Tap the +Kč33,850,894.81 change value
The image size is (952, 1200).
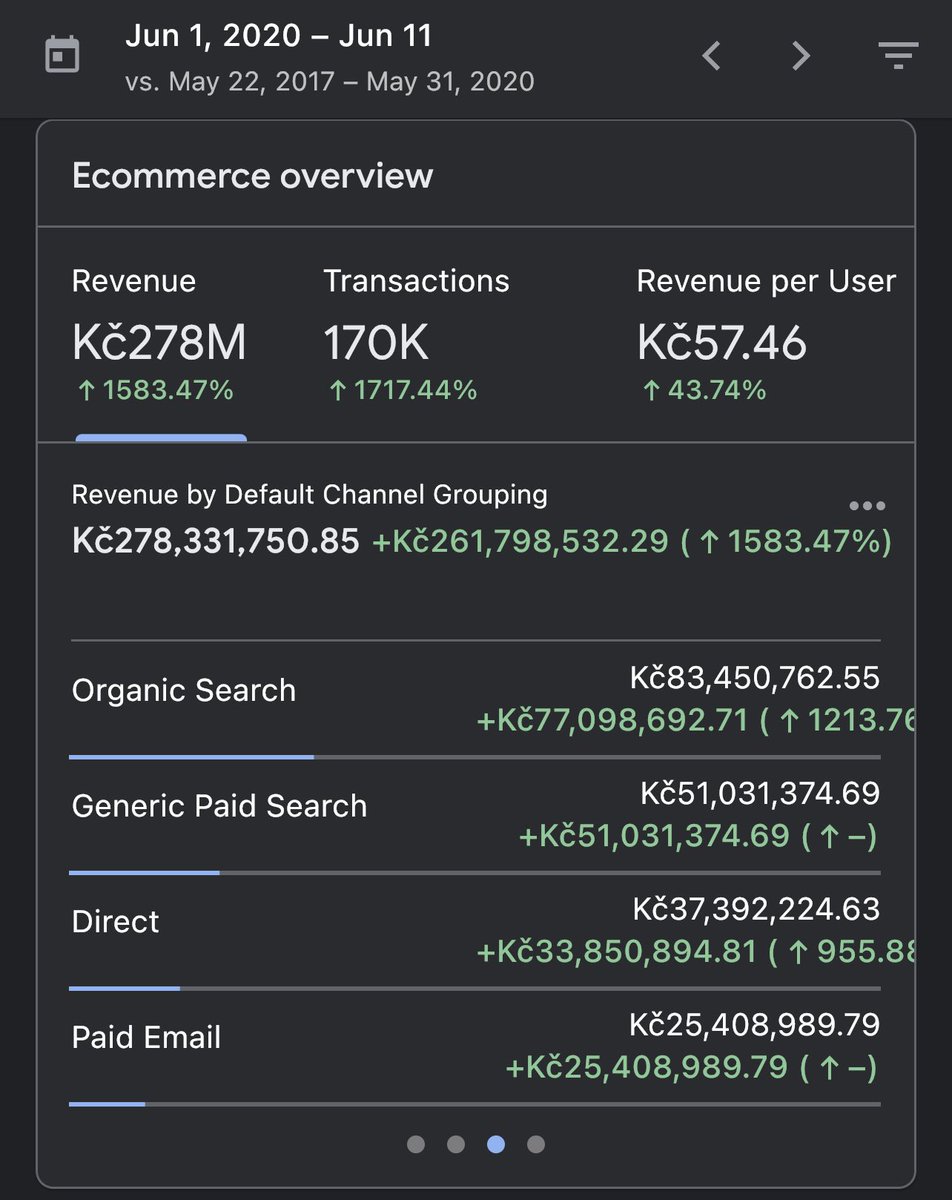(617, 952)
